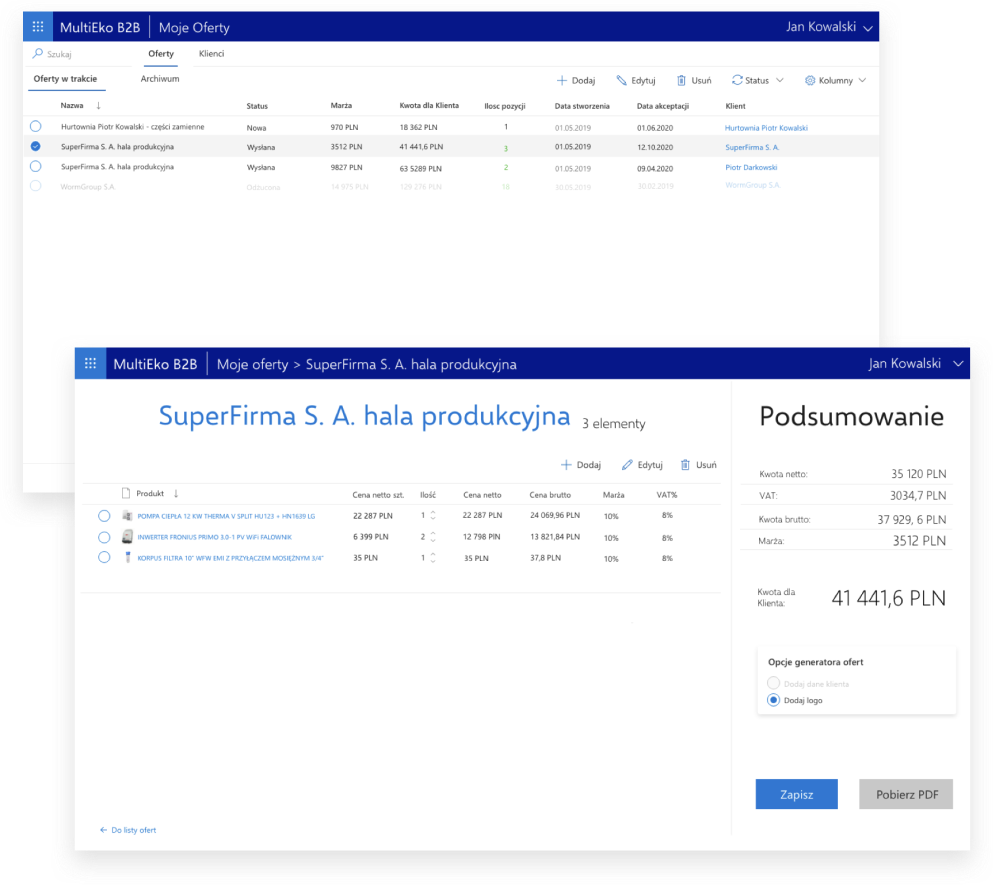
Task: Open the Jan Kowalski user menu in detail window
Action: pyautogui.click(x=957, y=364)
